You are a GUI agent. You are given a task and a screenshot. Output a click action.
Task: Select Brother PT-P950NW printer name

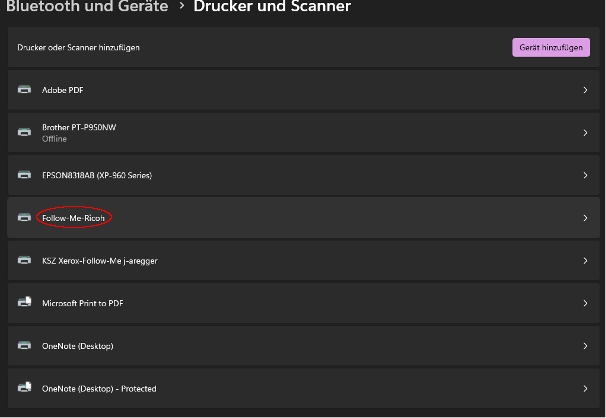[79, 127]
